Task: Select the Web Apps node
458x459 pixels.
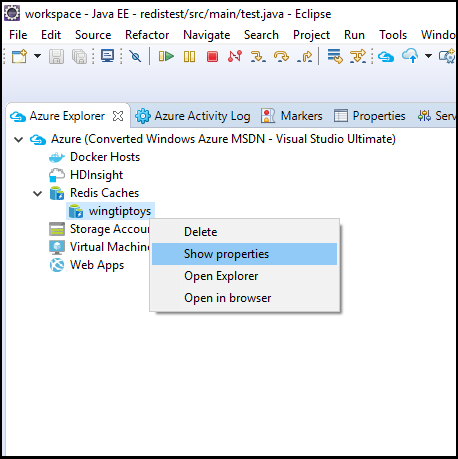Action: coord(97,265)
